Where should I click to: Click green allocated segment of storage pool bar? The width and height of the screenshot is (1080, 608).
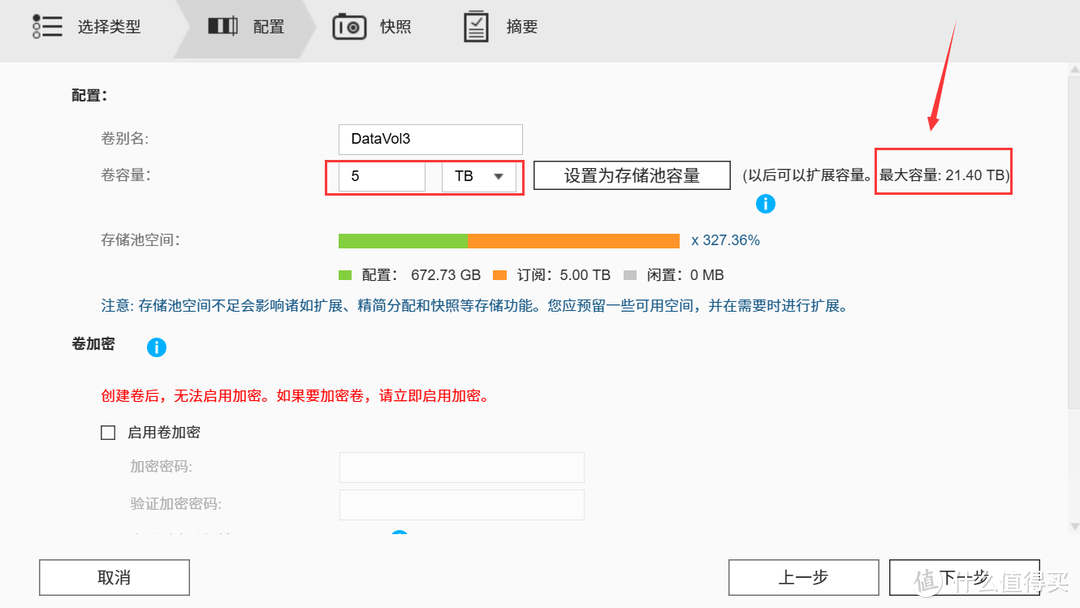[x=403, y=240]
